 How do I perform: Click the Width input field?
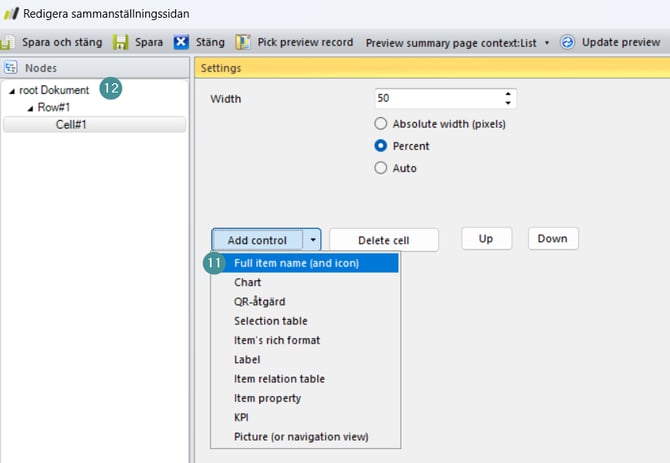[437, 99]
